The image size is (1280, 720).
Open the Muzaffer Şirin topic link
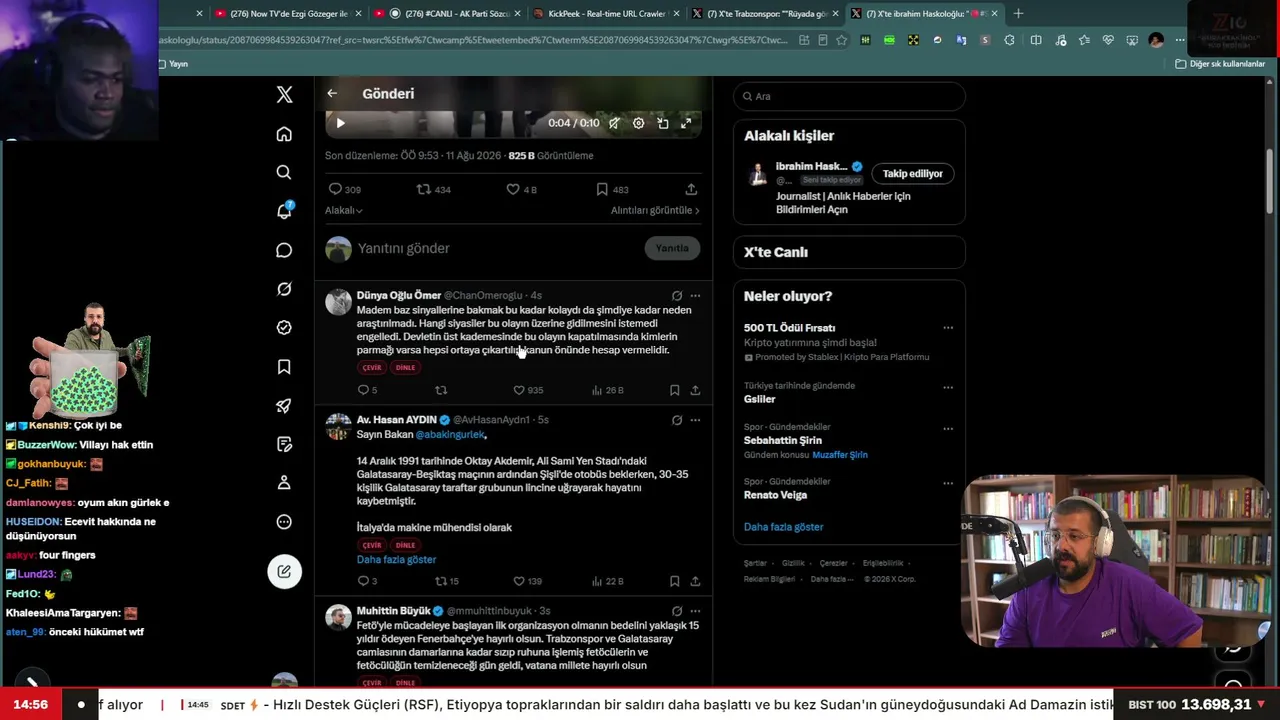click(x=839, y=455)
